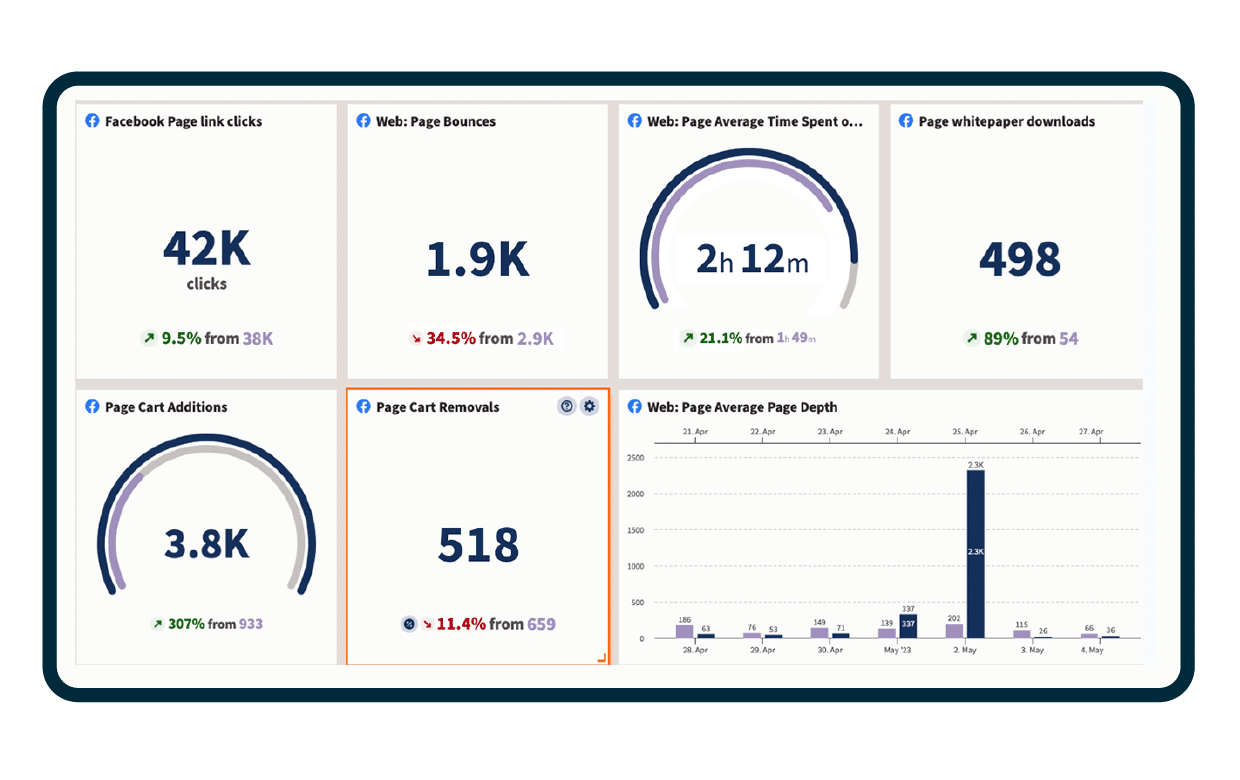Grab the resize handle on the Cart Removals widget
The image size is (1240, 780).
[602, 657]
